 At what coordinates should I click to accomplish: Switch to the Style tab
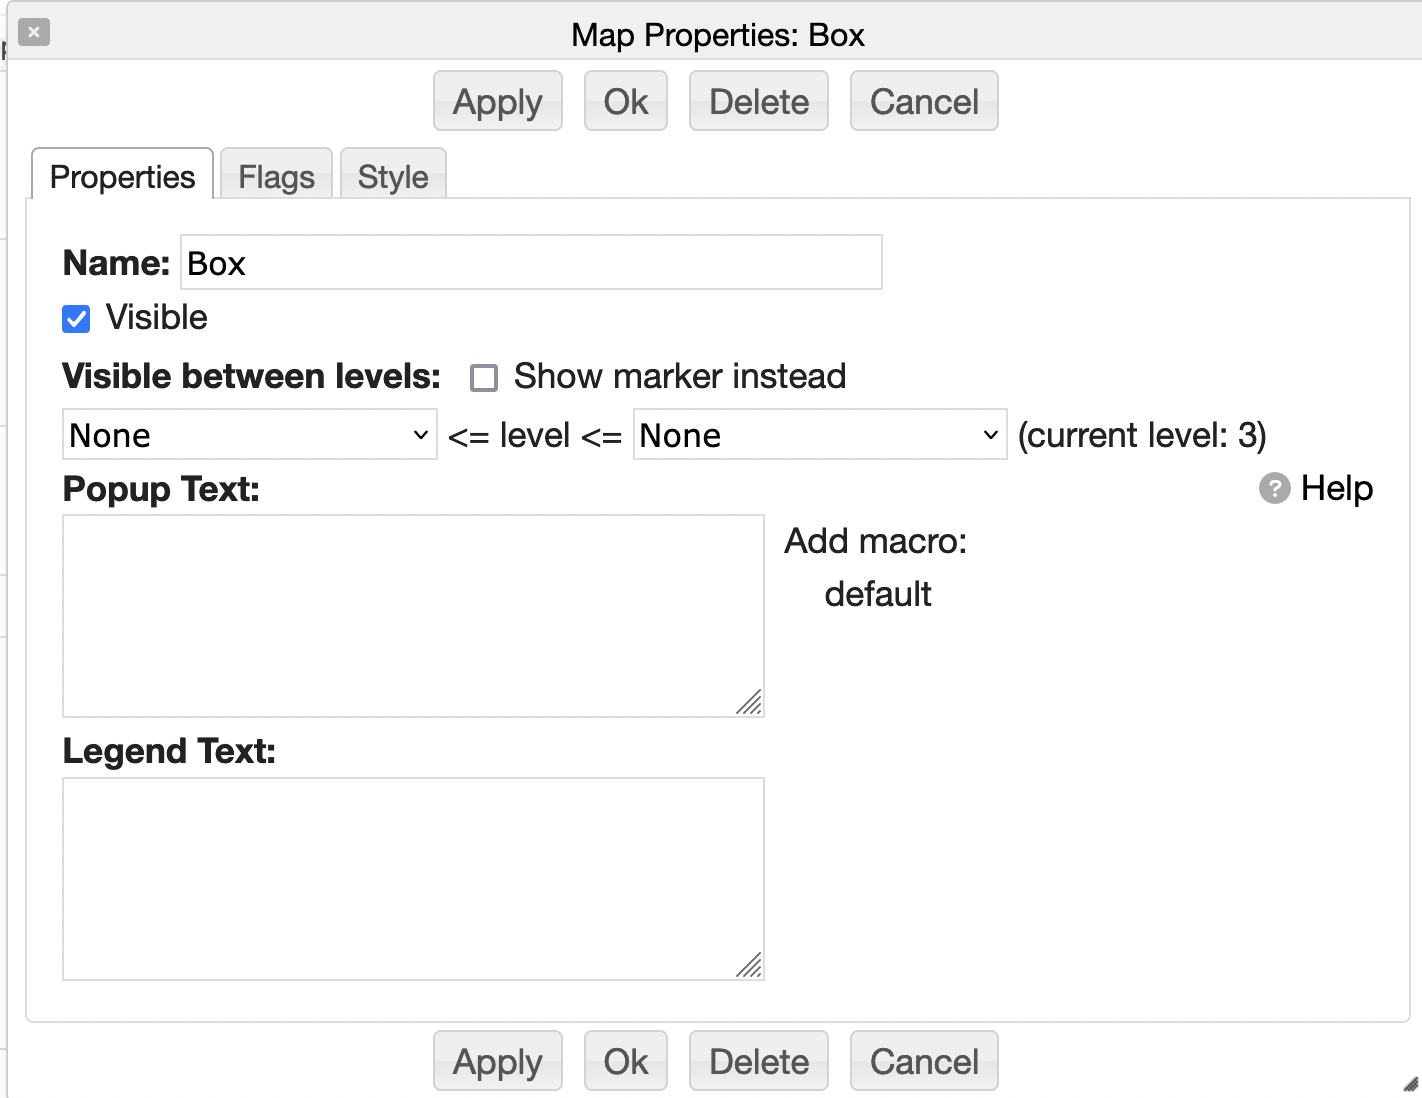point(393,177)
